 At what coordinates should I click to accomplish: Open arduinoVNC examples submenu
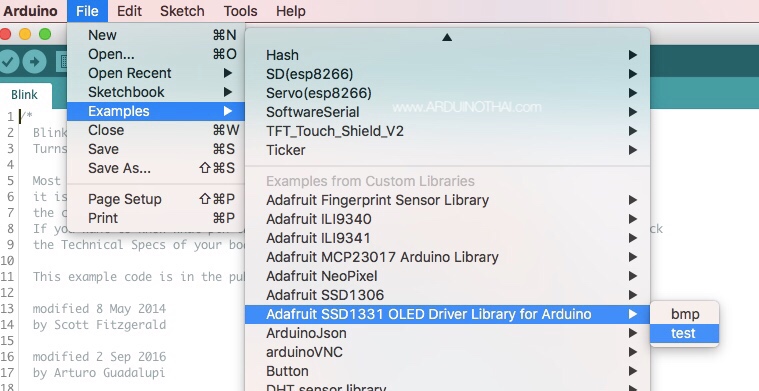(x=448, y=352)
